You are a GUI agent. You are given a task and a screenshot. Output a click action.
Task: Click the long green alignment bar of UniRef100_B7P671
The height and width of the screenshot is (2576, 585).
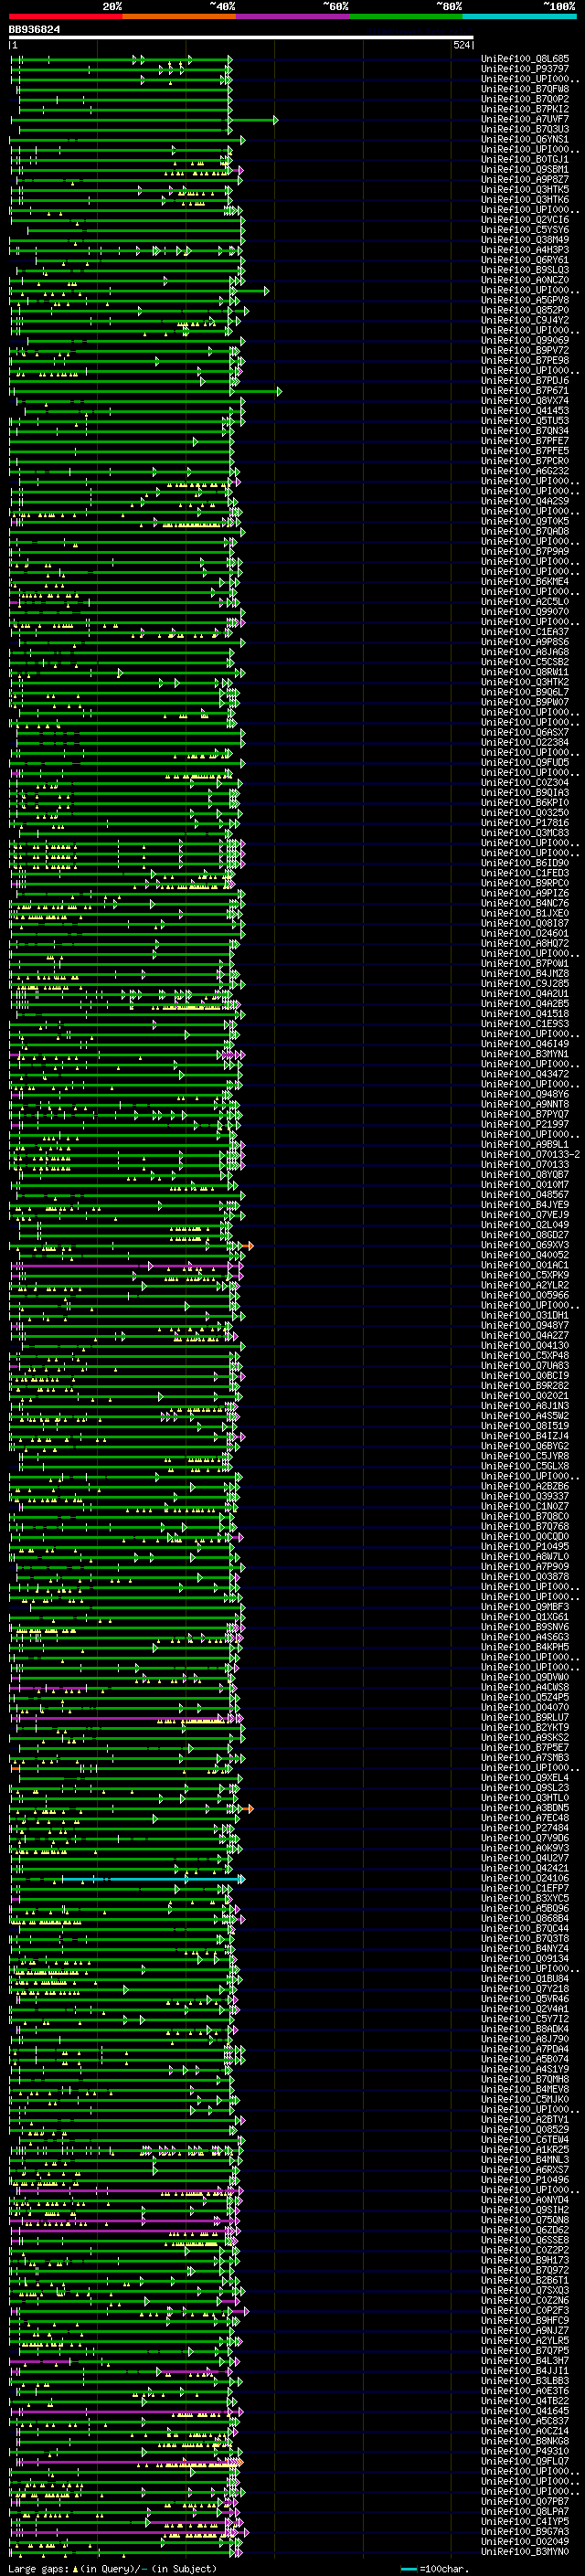click(146, 392)
